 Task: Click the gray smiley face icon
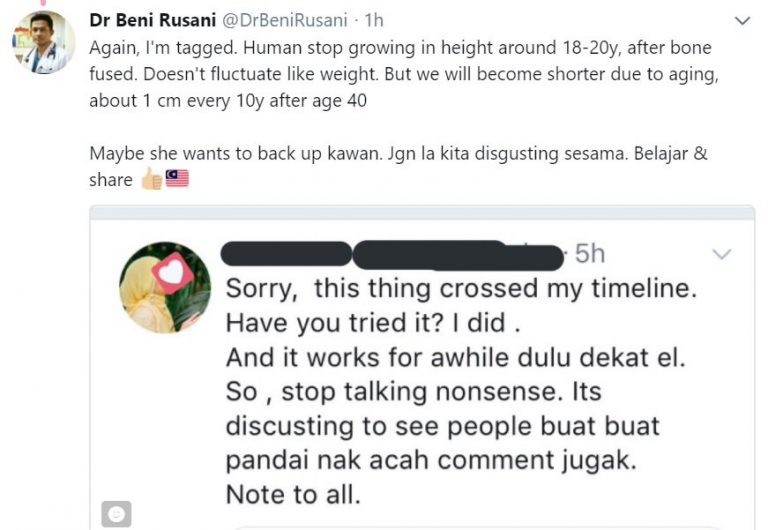pyautogui.click(x=116, y=514)
